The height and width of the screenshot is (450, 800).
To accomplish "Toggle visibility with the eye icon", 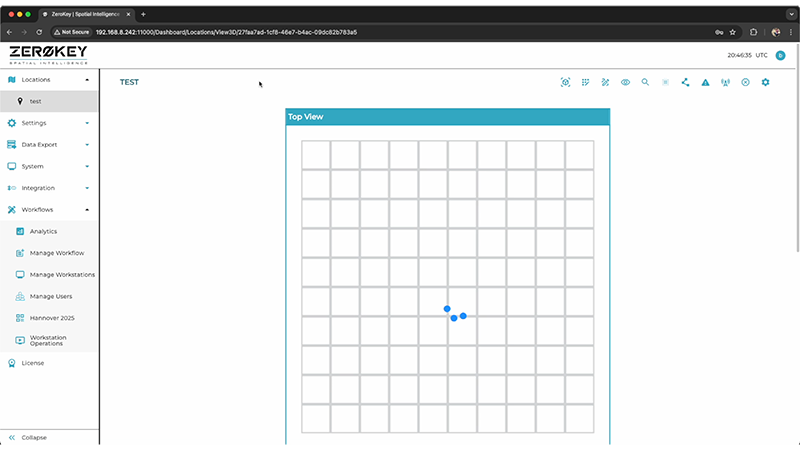I will point(625,82).
